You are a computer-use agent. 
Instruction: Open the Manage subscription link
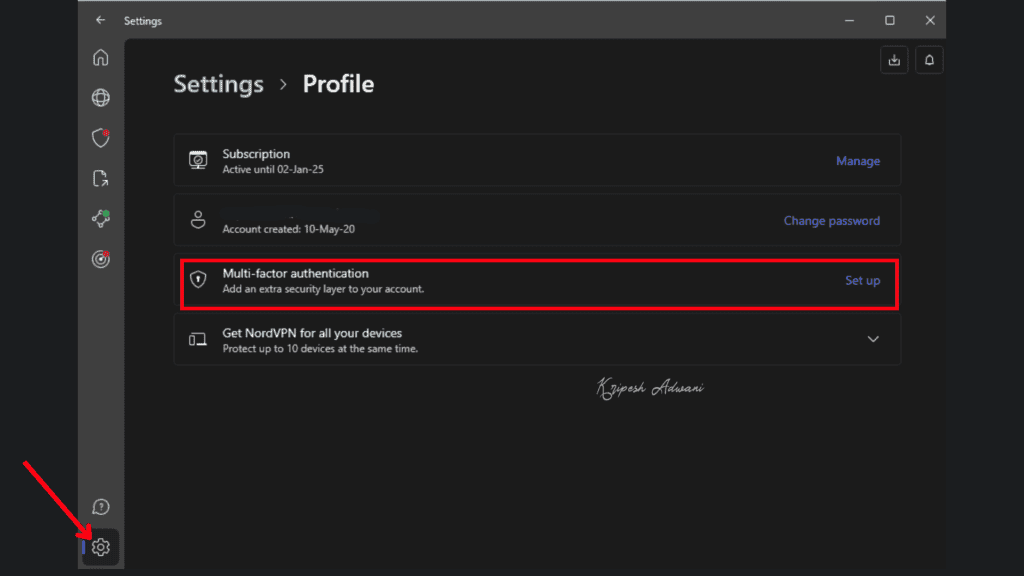[x=858, y=160]
